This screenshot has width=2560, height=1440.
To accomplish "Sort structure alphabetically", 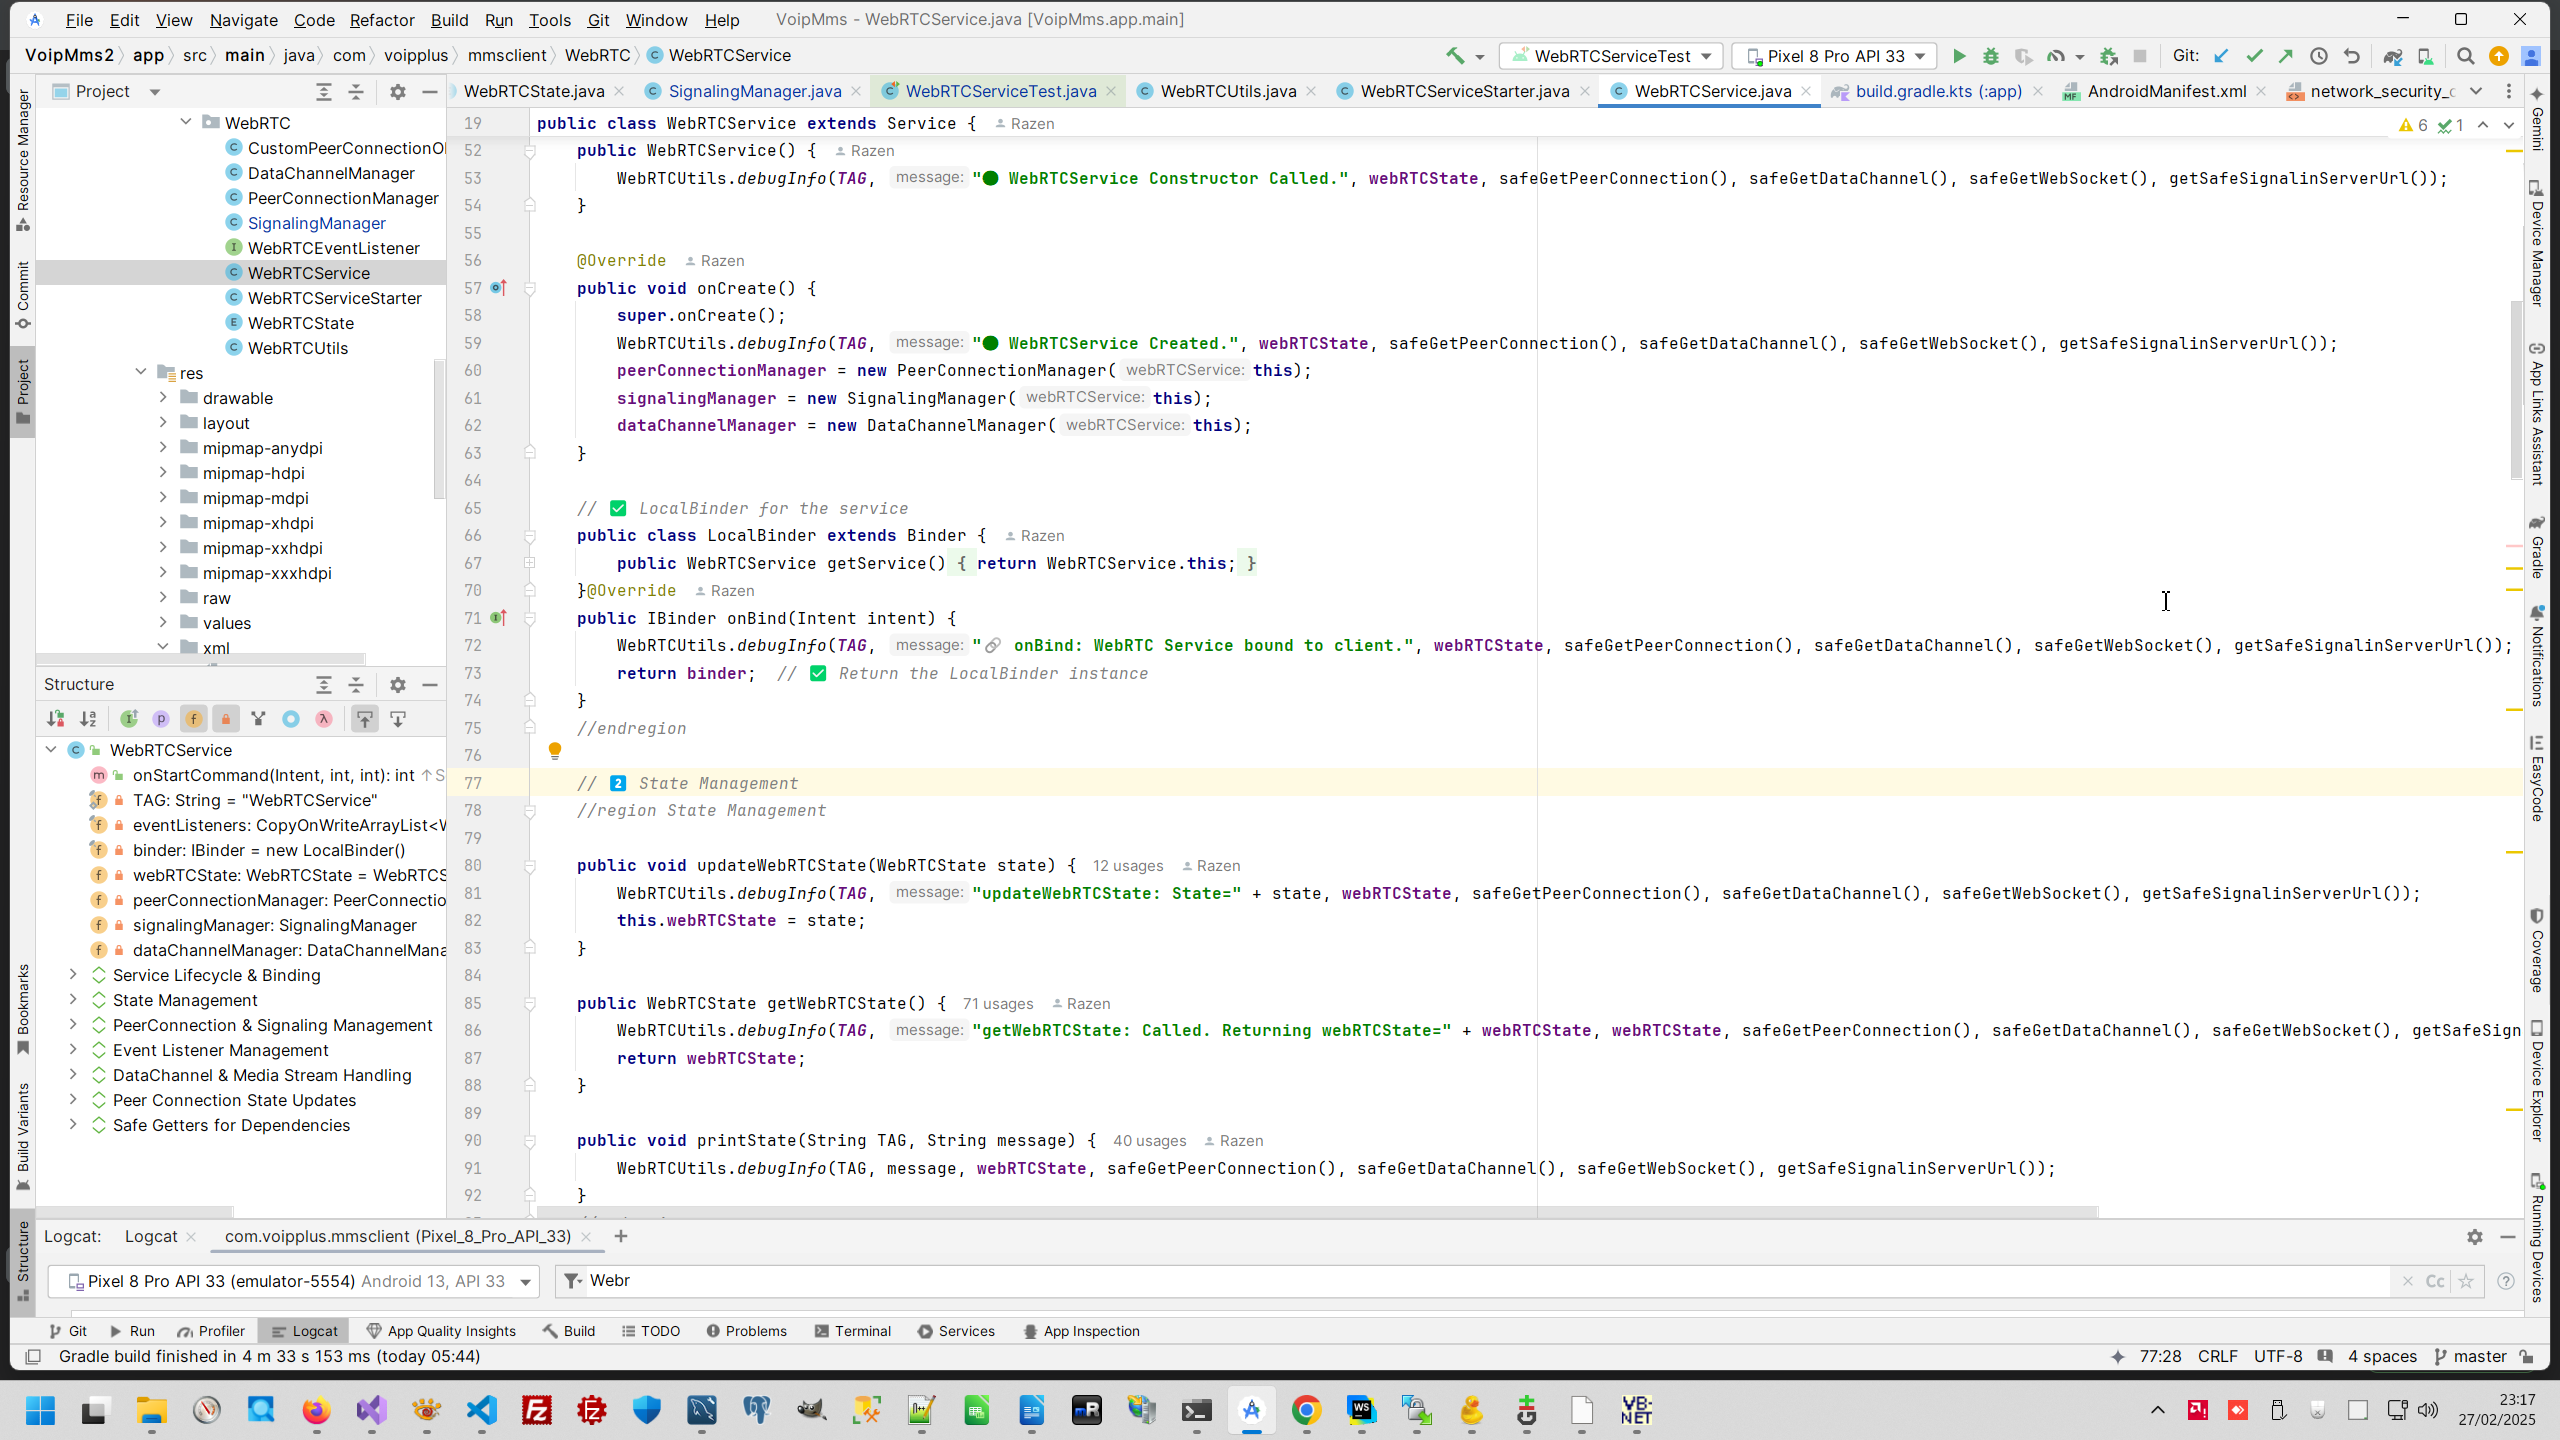I will click(x=88, y=718).
